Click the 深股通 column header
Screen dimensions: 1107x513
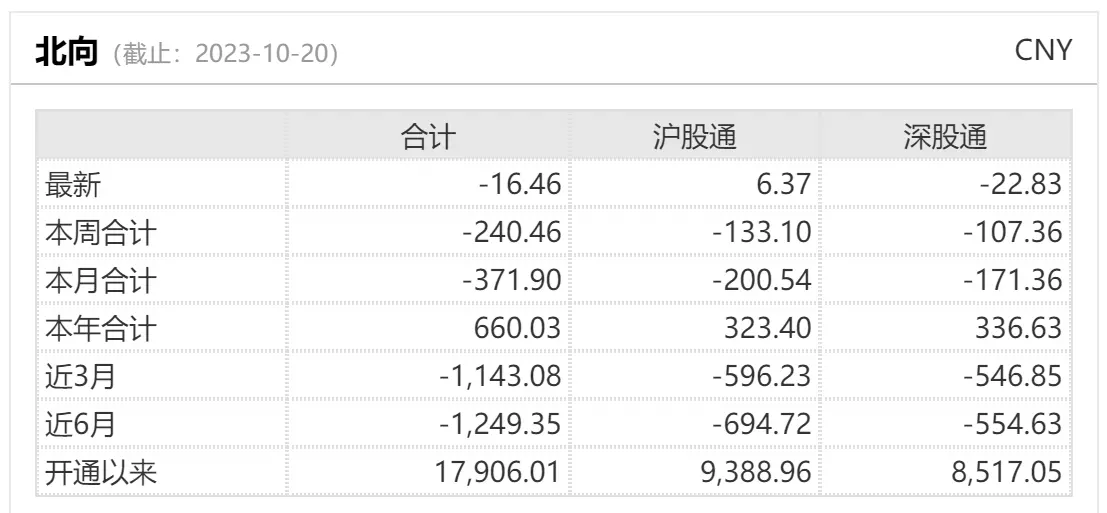click(x=945, y=137)
